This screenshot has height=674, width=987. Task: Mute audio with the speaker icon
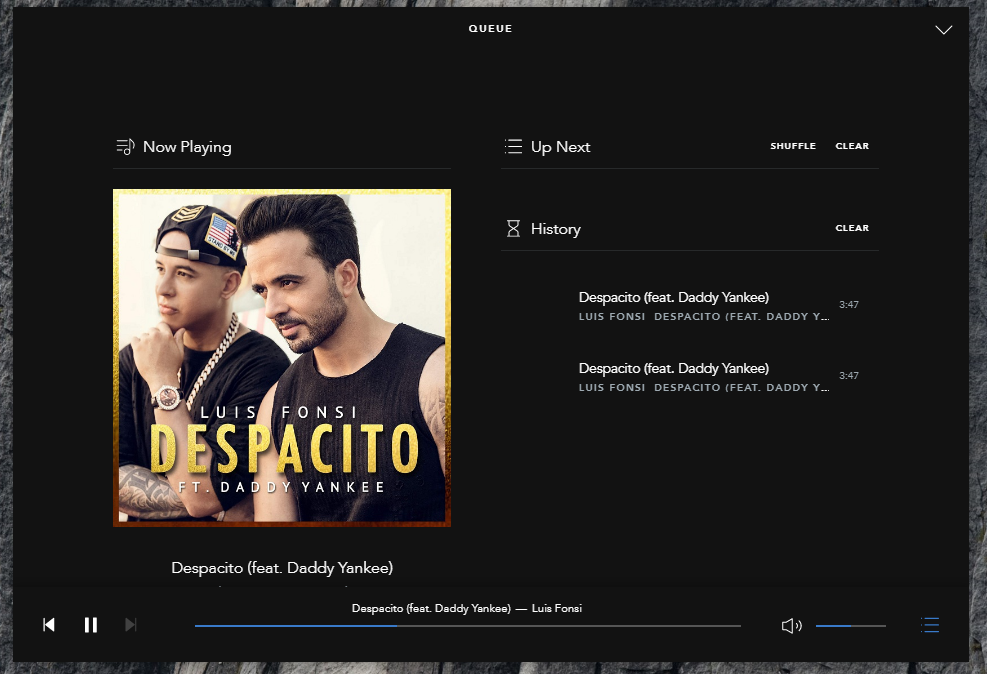pos(791,625)
